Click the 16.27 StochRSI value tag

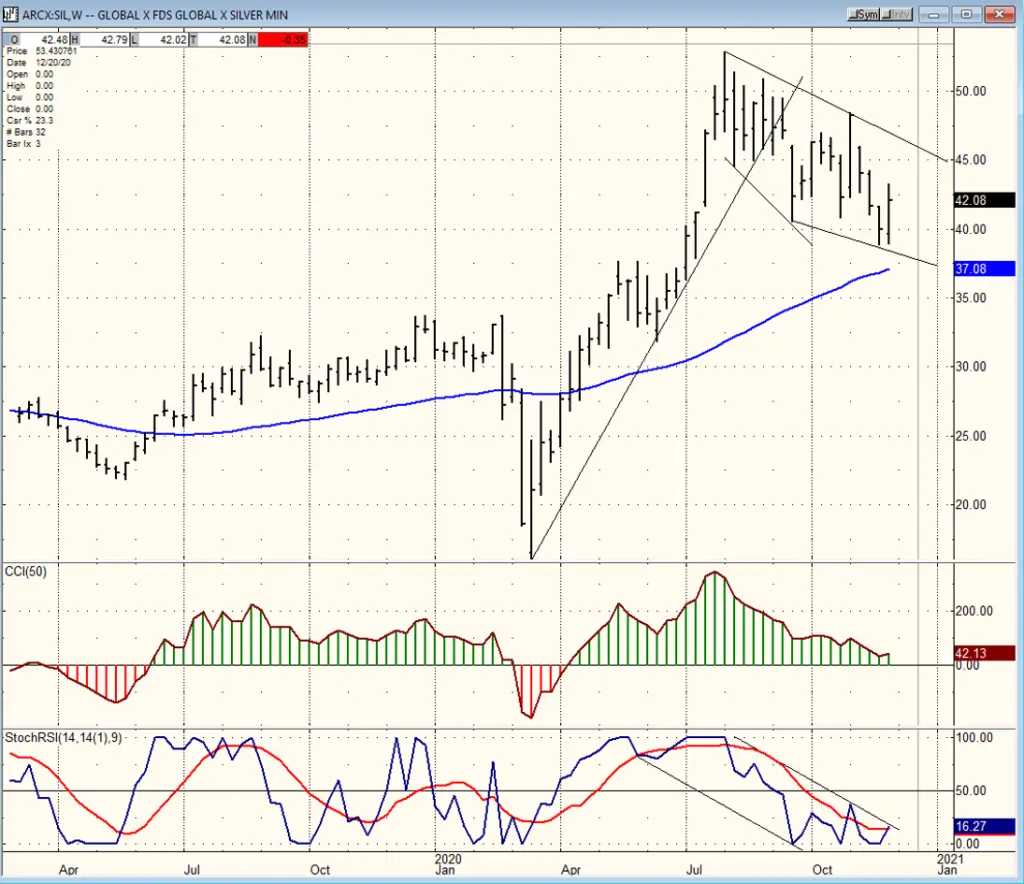point(984,827)
